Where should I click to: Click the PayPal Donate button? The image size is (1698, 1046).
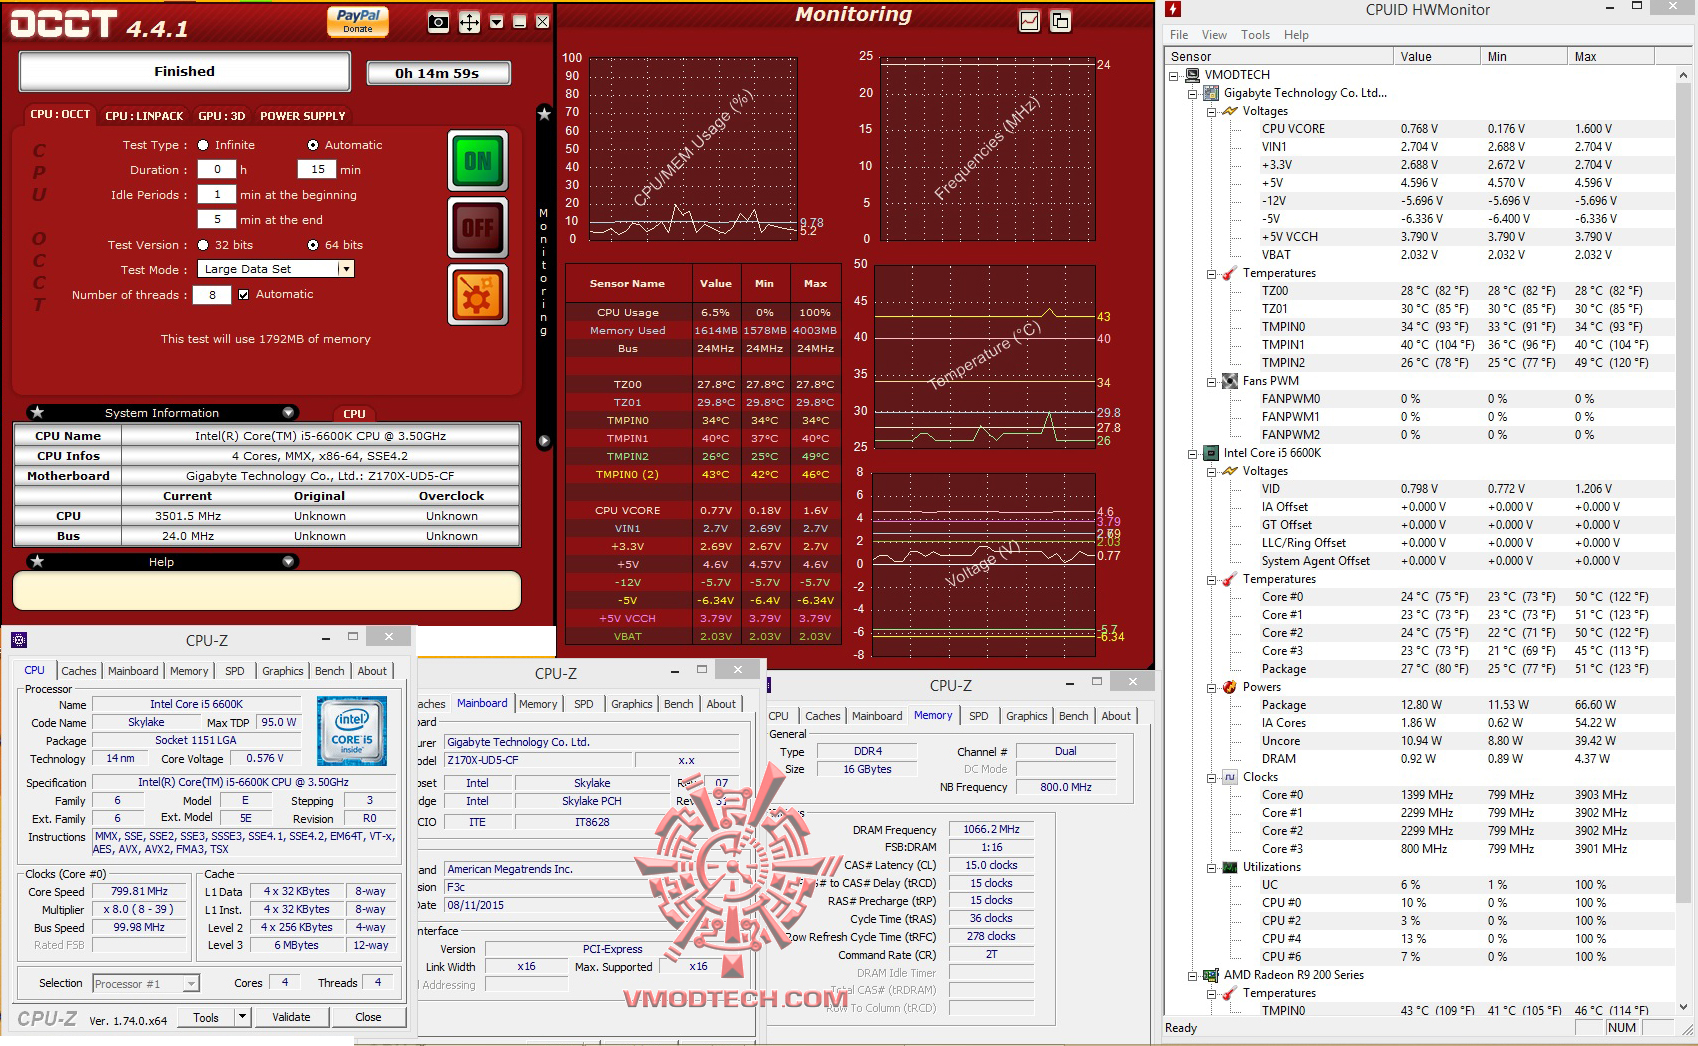tap(358, 21)
